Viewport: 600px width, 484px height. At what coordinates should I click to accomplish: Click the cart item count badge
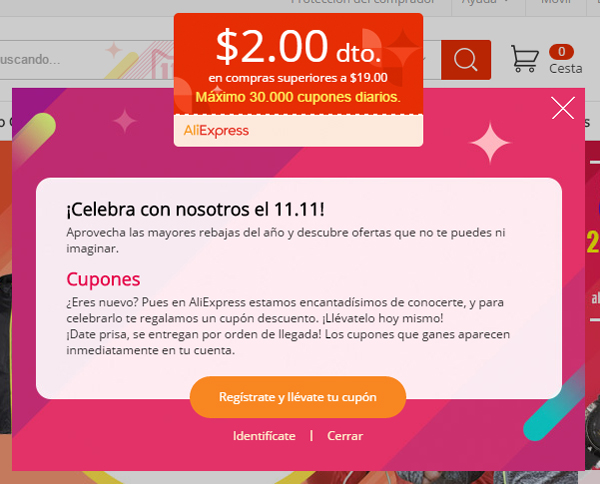pos(561,52)
